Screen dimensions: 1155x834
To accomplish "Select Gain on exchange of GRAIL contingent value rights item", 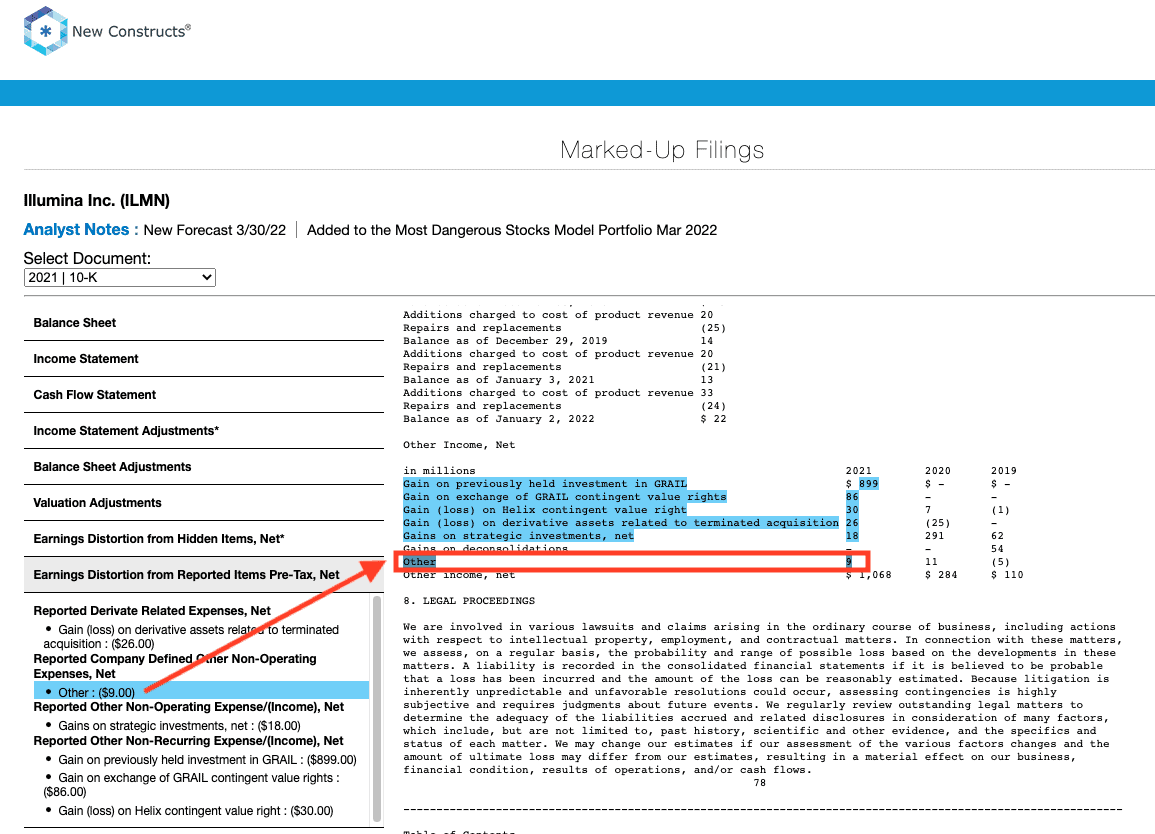I will point(191,785).
